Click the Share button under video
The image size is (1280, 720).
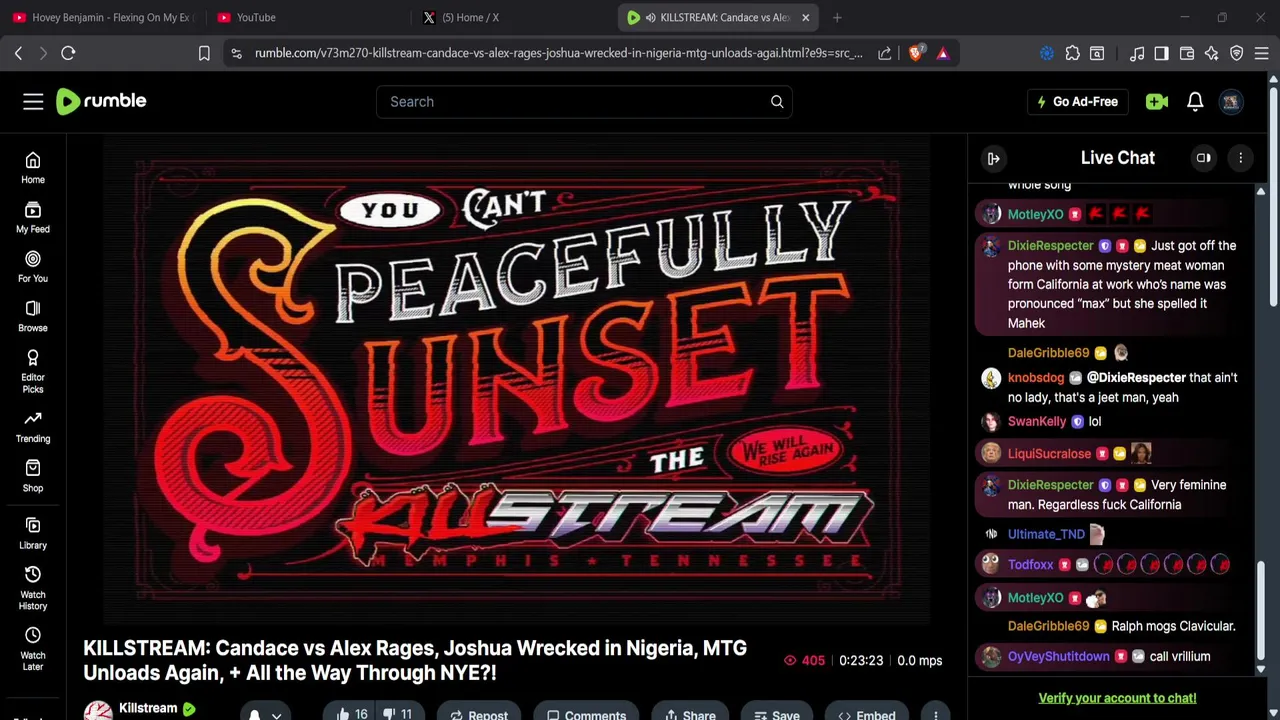point(689,714)
